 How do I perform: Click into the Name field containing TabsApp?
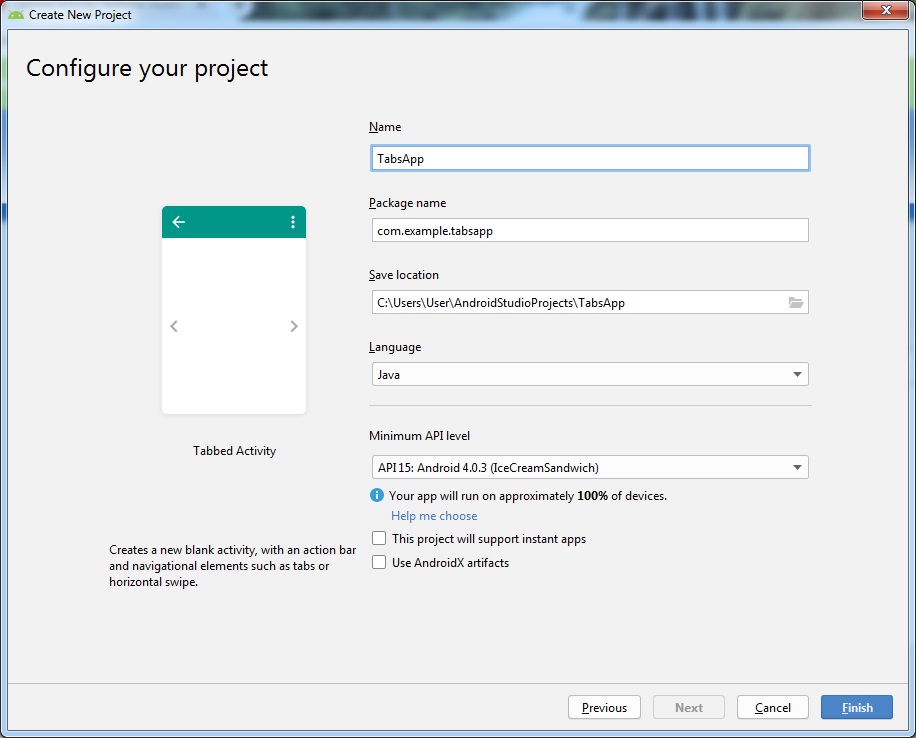588,159
